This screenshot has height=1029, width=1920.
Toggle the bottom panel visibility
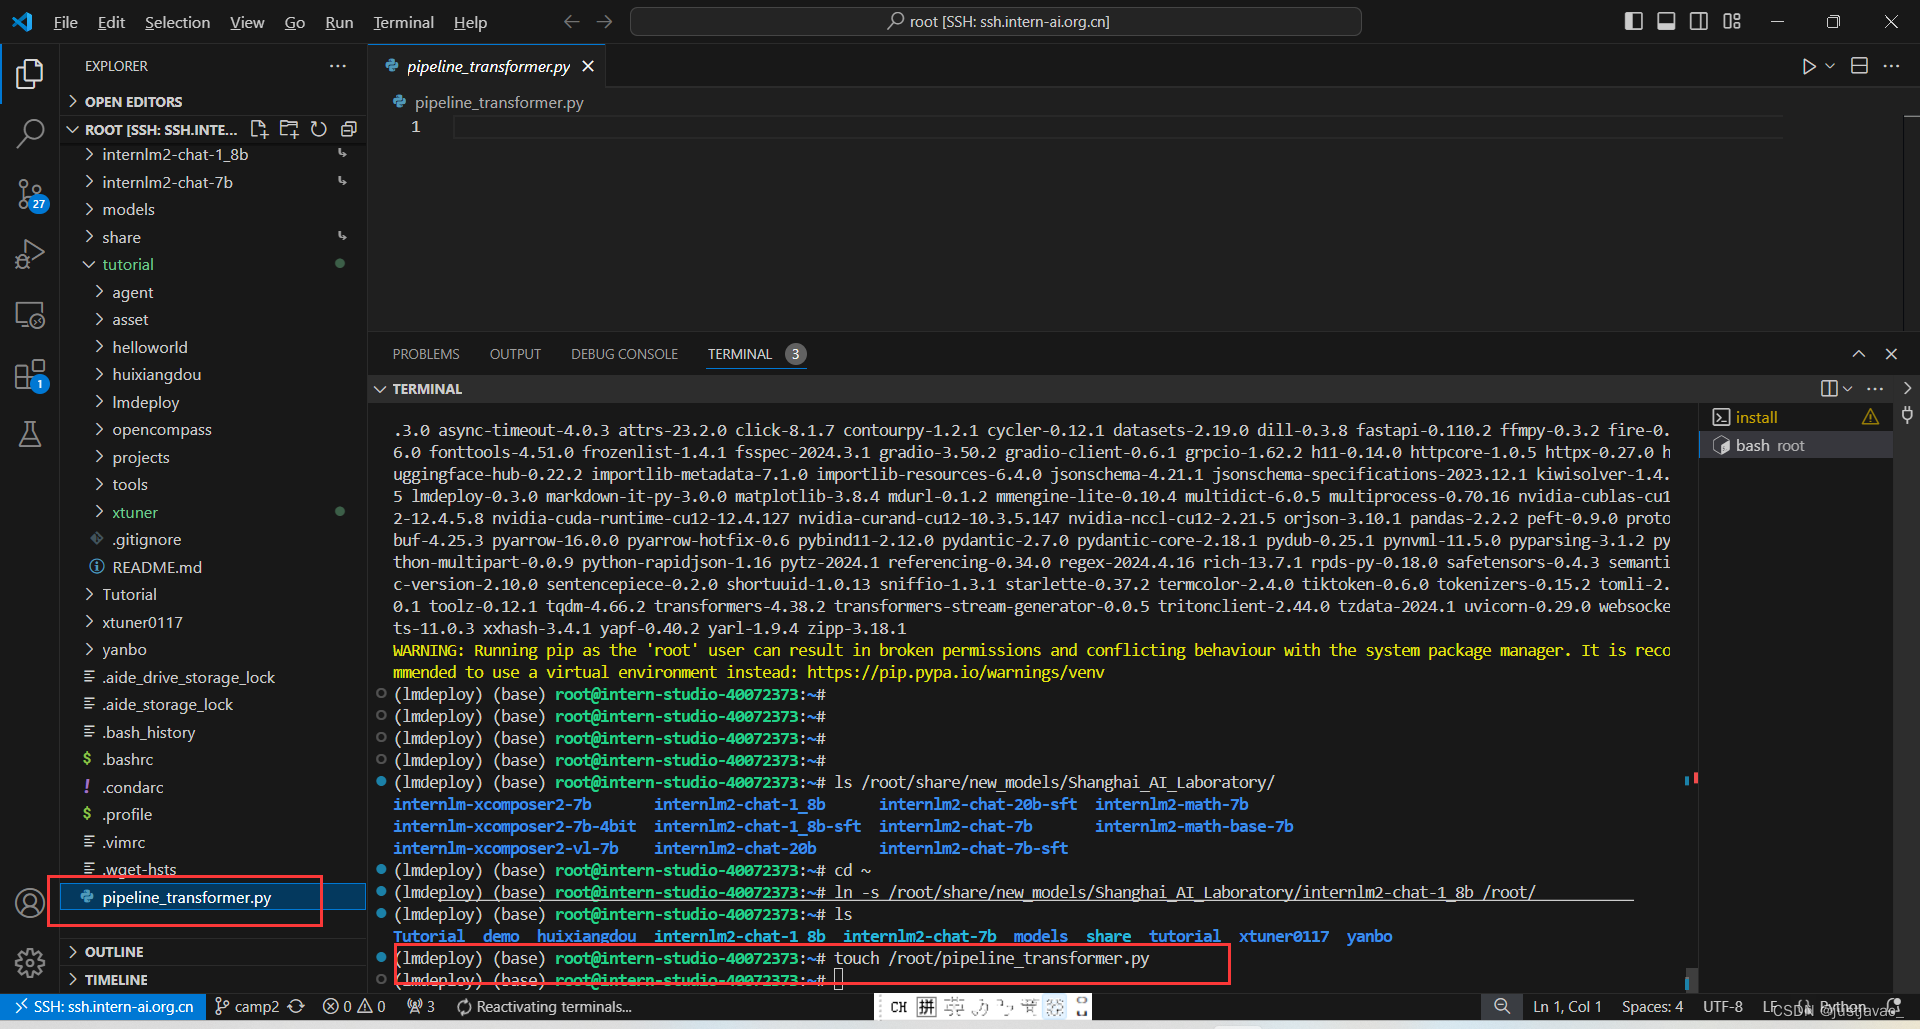click(1665, 20)
